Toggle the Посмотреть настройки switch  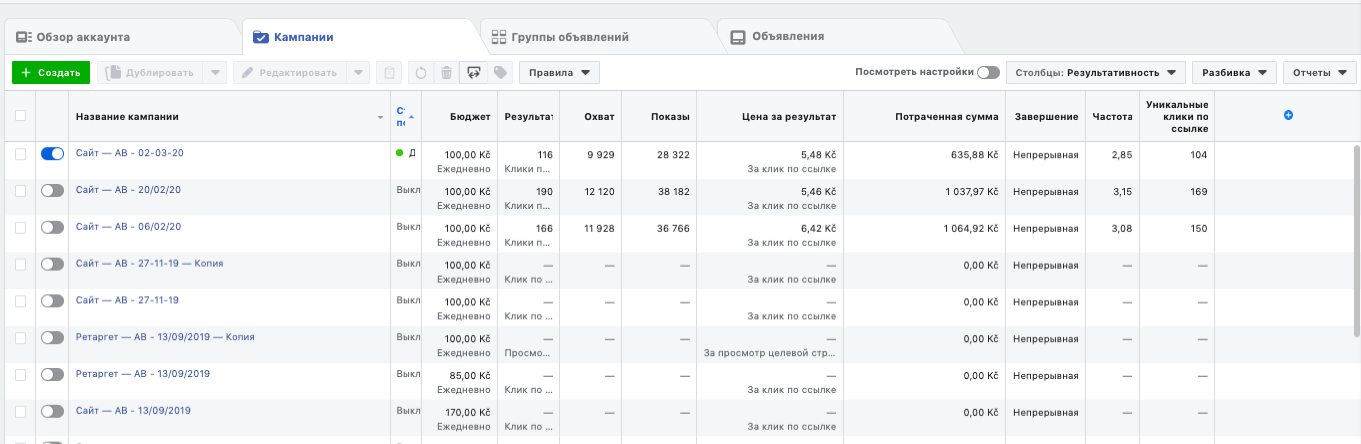(x=988, y=72)
